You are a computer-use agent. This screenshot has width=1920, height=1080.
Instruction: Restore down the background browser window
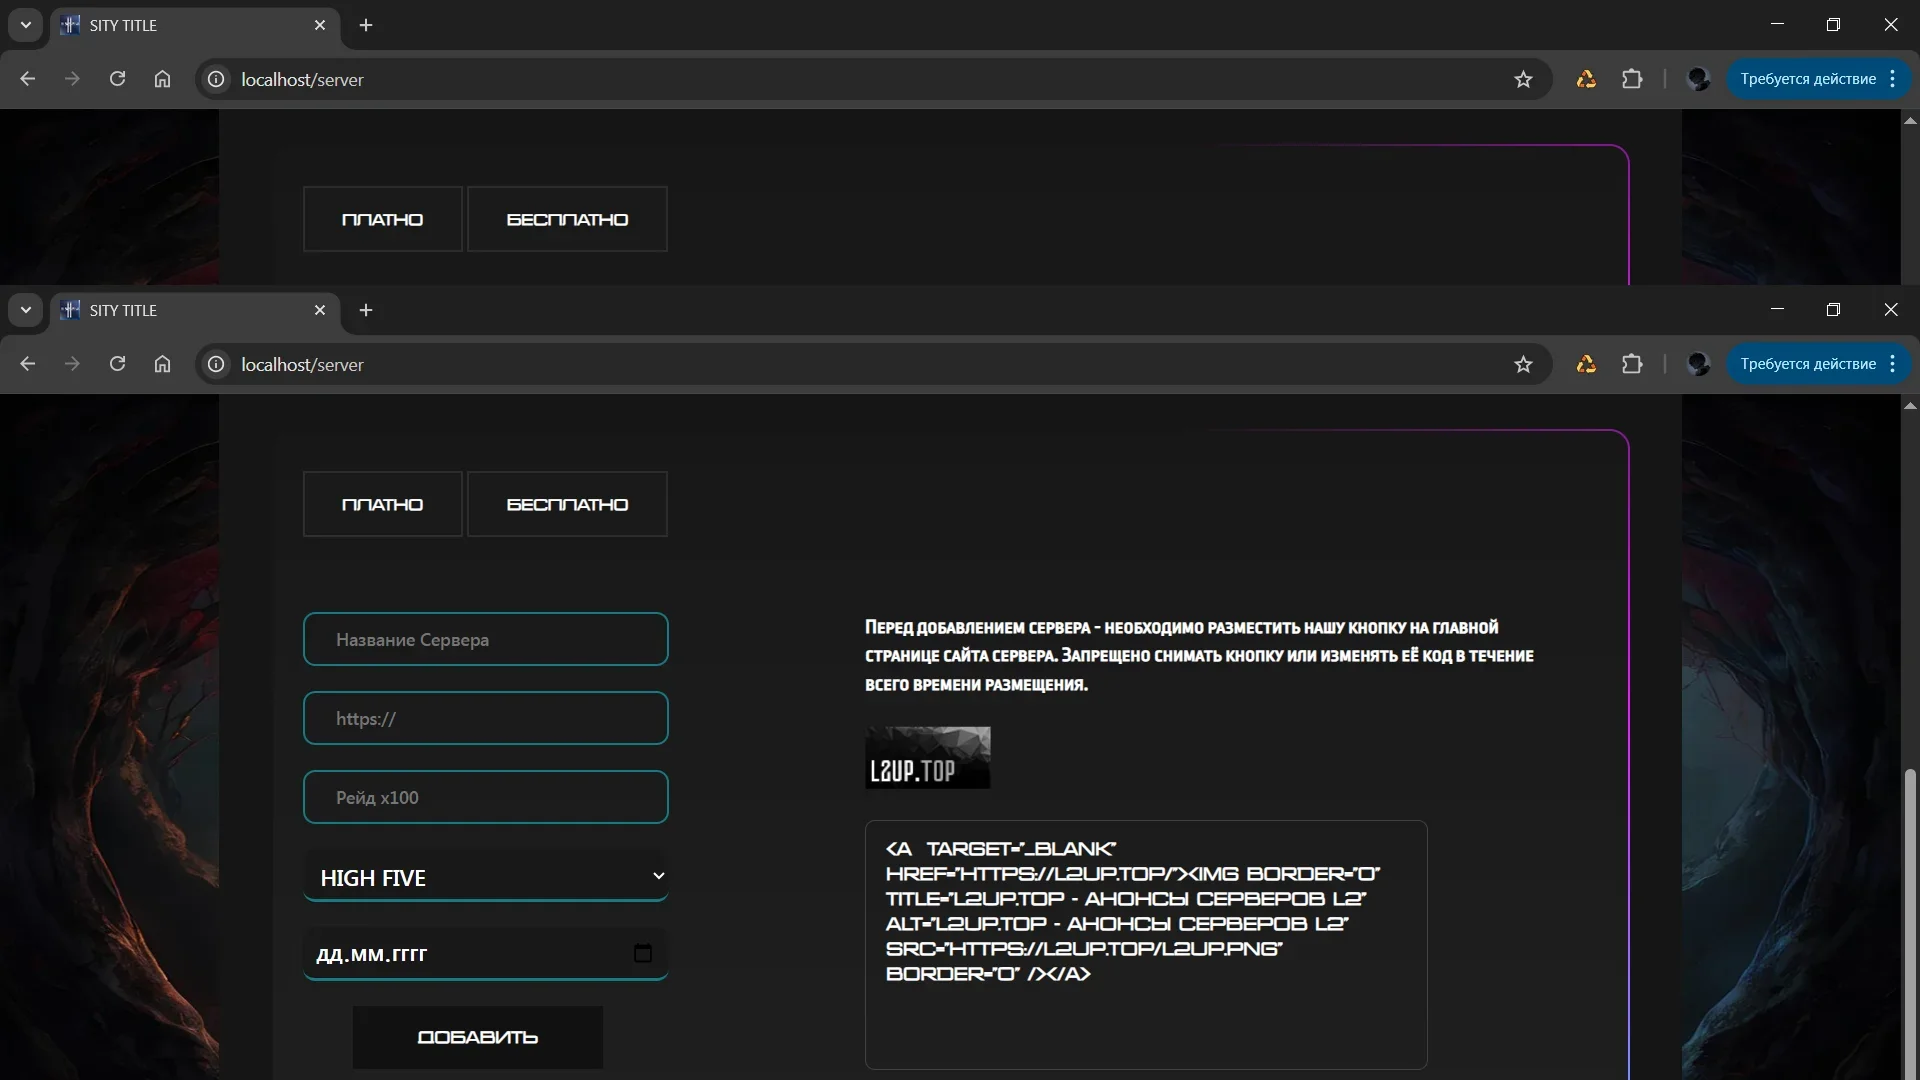1833,25
